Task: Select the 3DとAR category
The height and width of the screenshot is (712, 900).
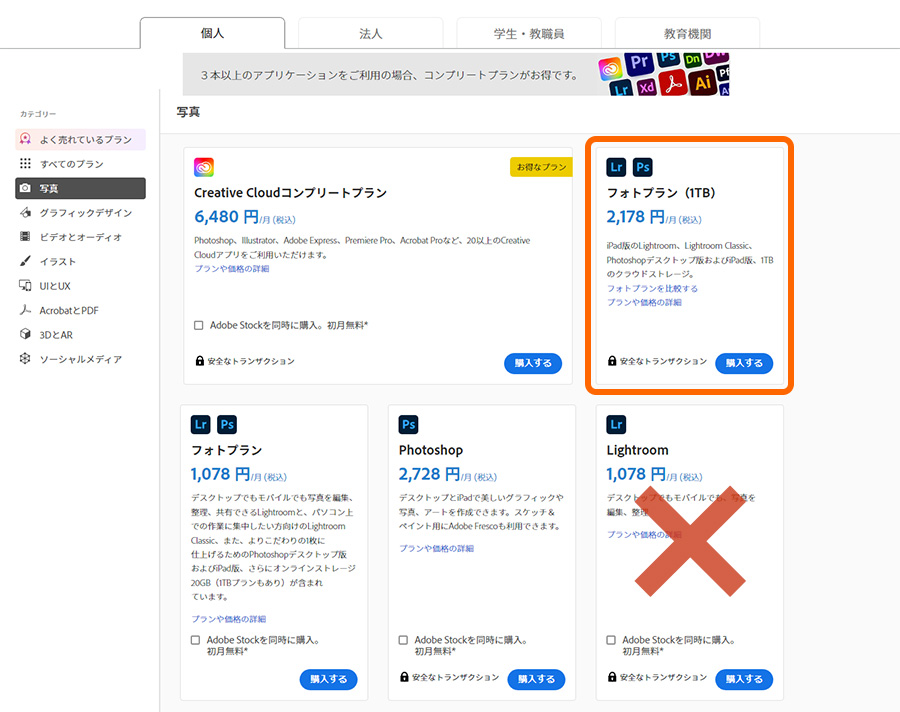Action: click(x=80, y=335)
